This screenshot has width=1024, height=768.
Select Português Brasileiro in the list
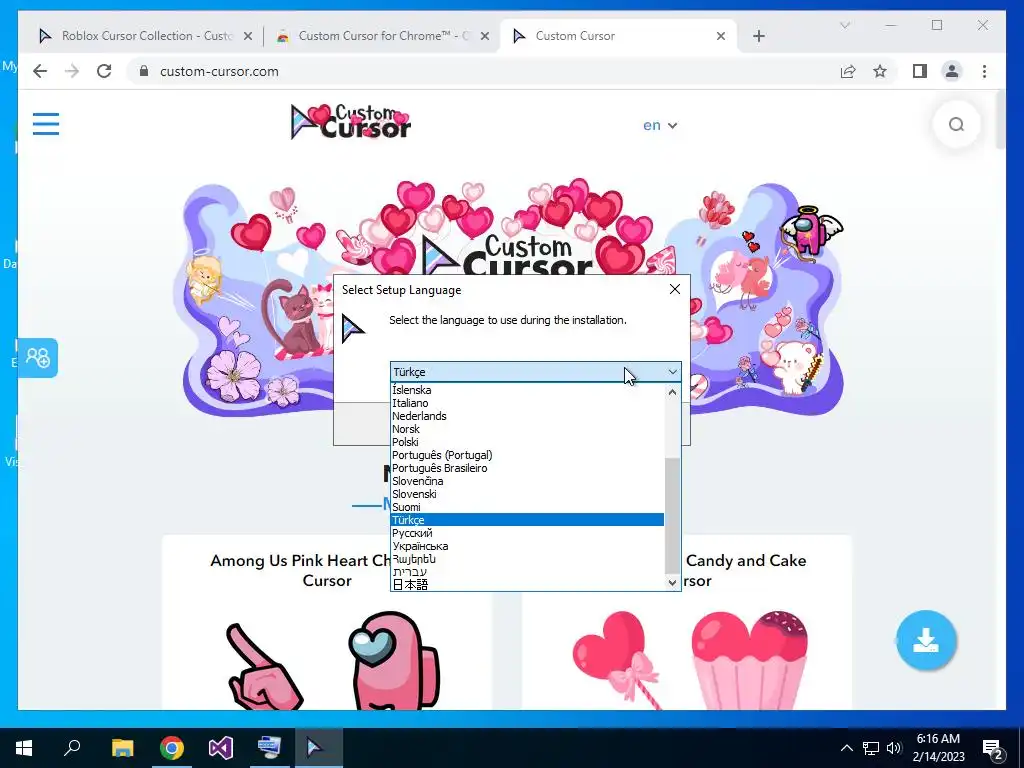point(527,468)
